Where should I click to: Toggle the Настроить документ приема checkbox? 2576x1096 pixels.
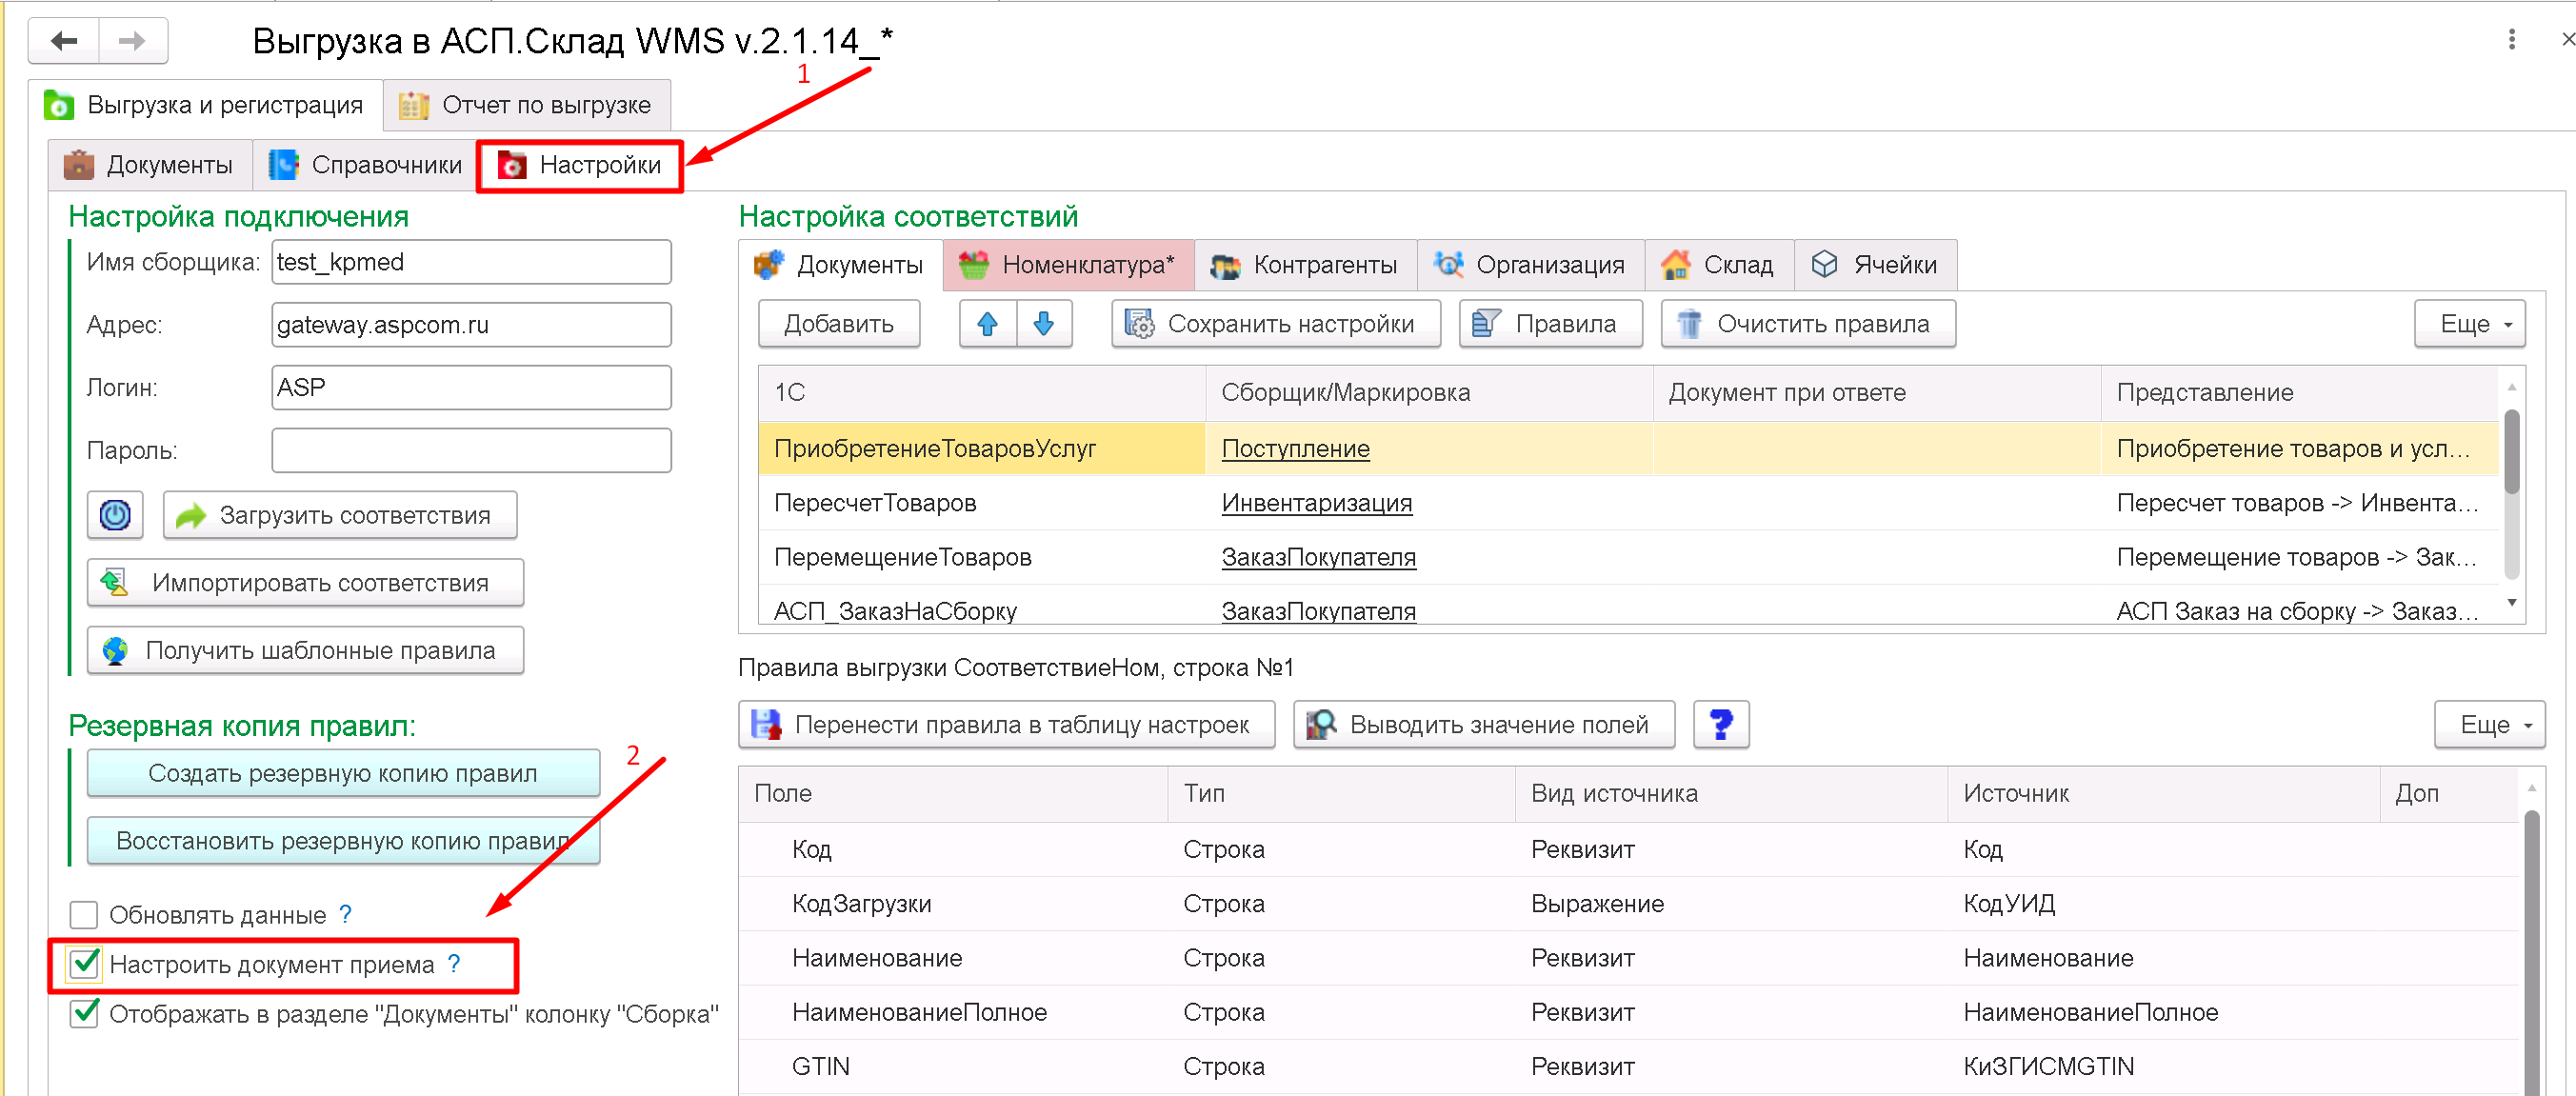[x=84, y=964]
